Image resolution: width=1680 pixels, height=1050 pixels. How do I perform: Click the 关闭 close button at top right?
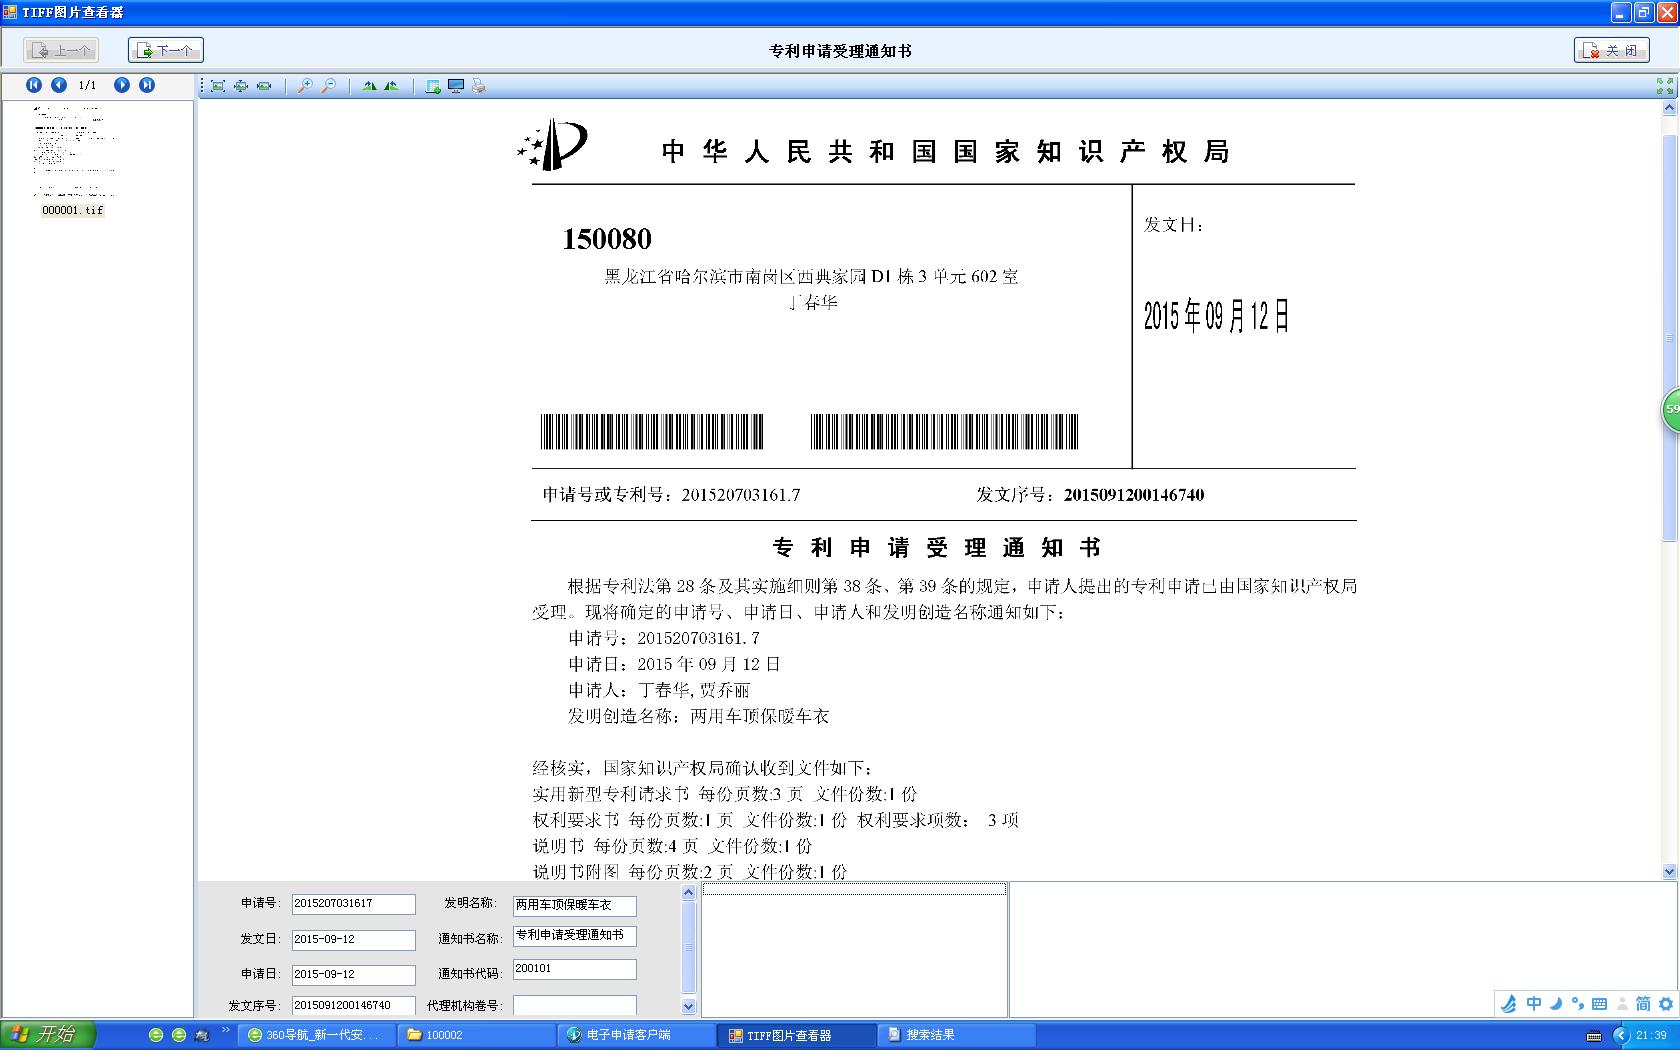point(1612,50)
